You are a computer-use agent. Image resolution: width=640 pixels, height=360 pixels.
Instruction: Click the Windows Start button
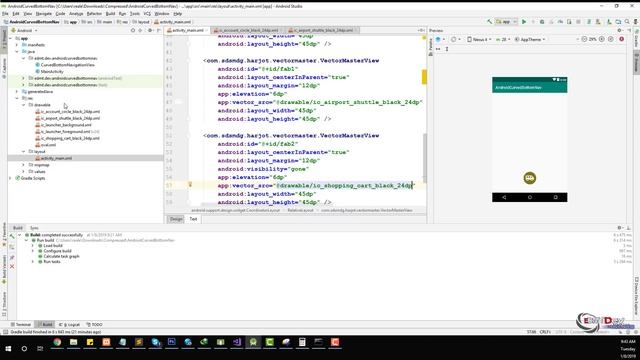pyautogui.click(x=8, y=349)
